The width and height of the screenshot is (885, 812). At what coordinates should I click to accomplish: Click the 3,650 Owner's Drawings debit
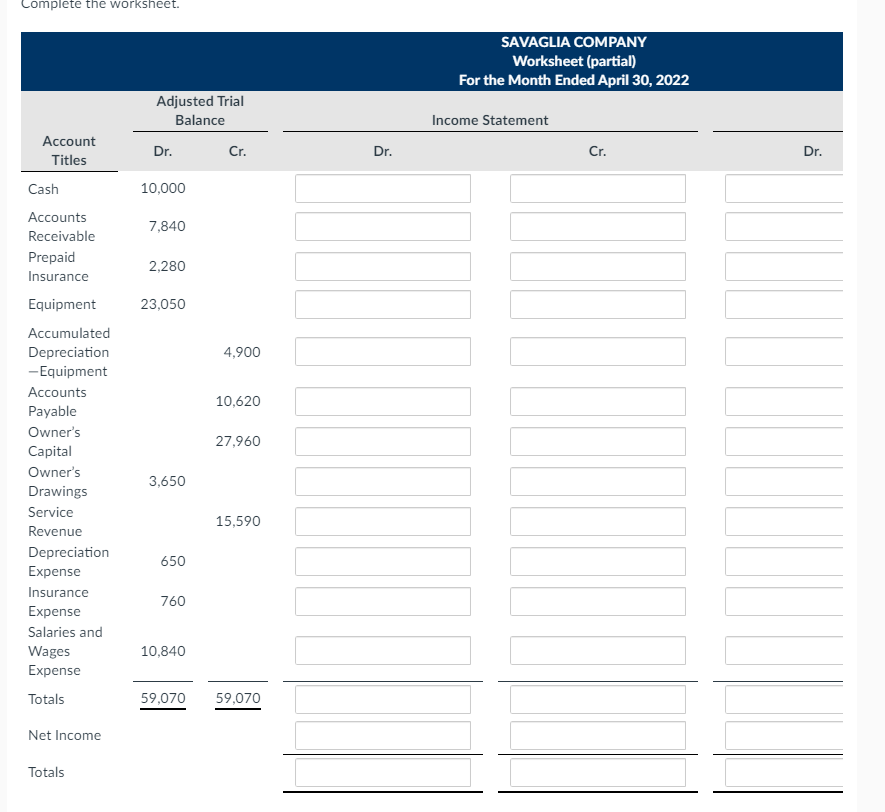(x=167, y=481)
